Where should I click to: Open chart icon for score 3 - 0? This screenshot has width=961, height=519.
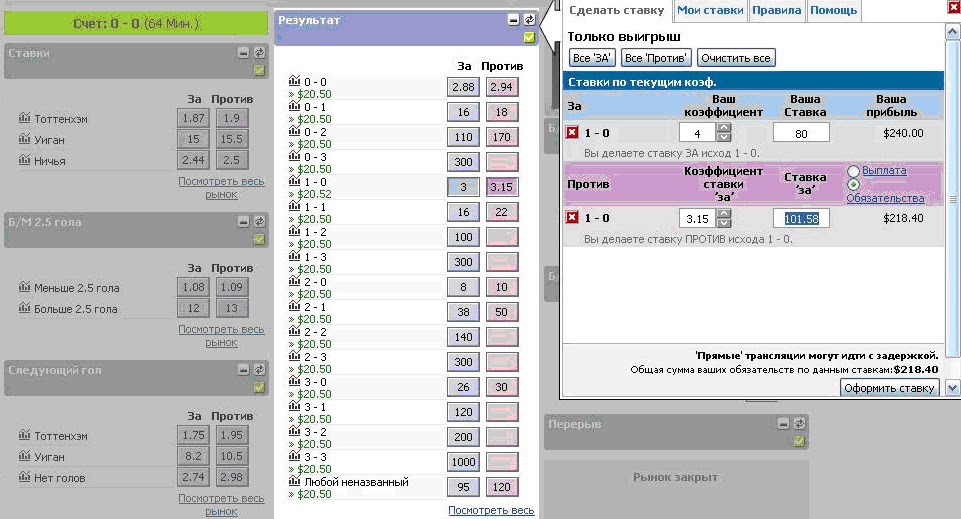tap(294, 381)
